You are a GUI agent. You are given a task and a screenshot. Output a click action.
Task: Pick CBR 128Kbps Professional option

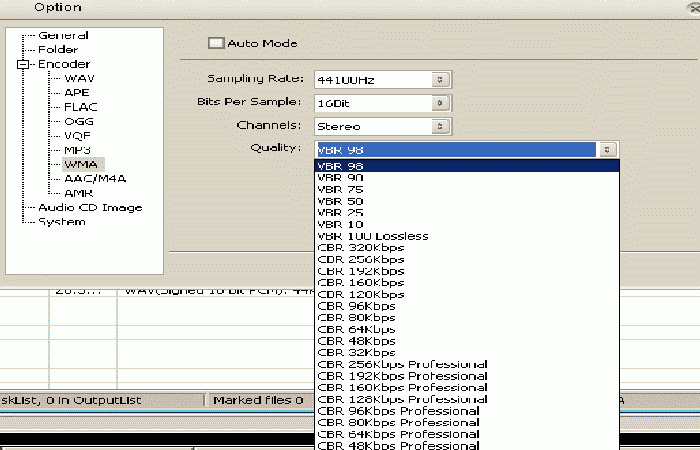[401, 399]
